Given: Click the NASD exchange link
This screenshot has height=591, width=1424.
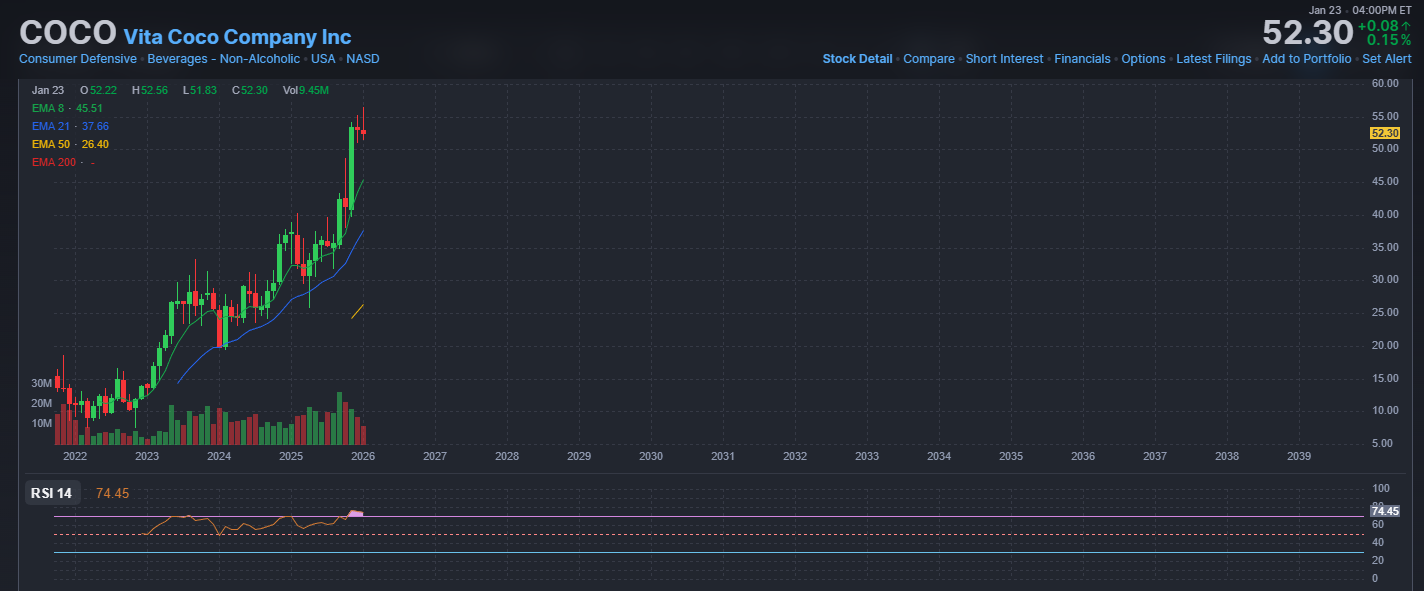Looking at the screenshot, I should [363, 59].
